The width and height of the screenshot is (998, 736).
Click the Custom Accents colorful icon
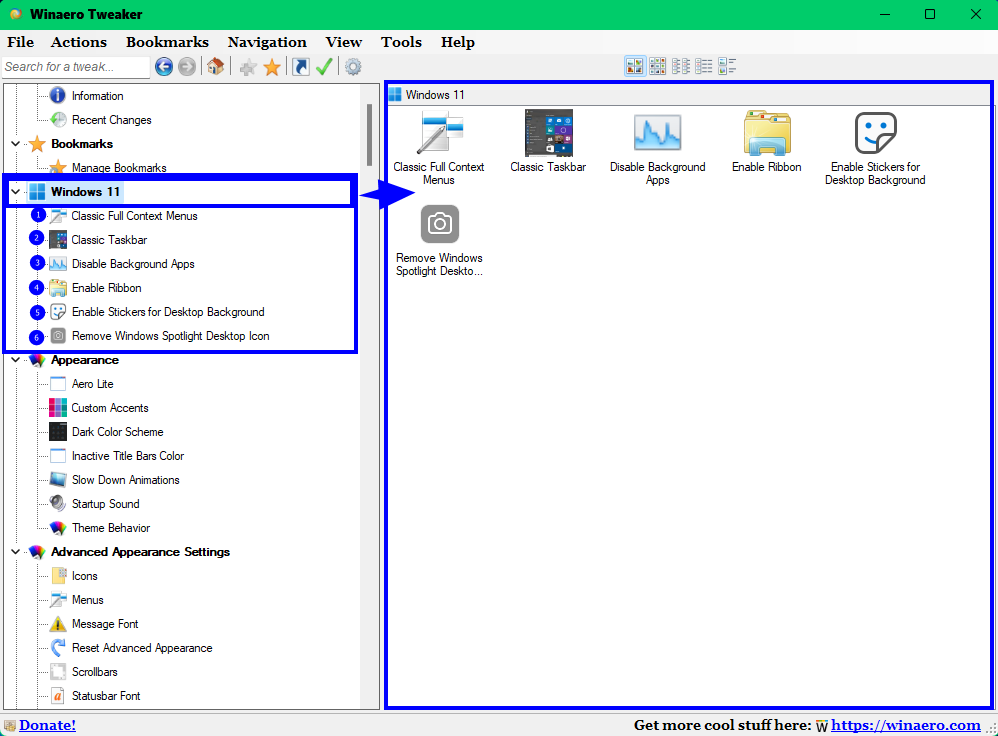point(58,407)
